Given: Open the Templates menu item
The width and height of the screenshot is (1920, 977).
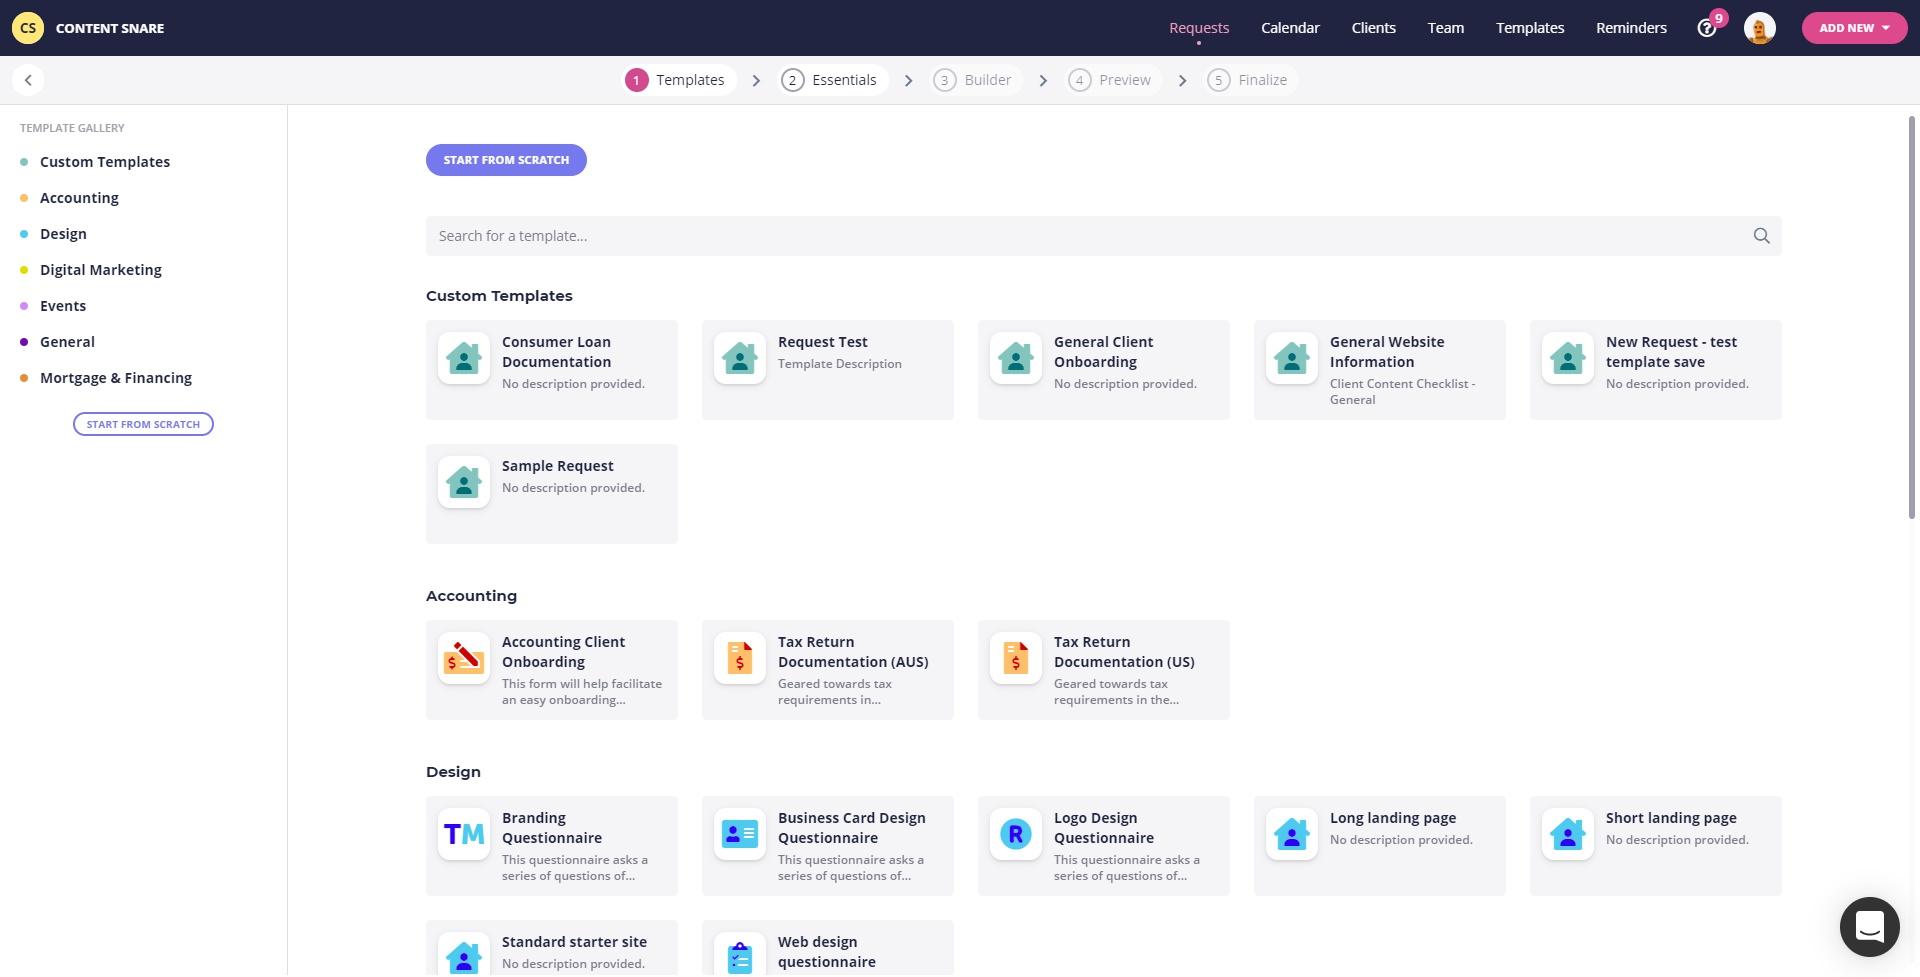Looking at the screenshot, I should 1530,28.
